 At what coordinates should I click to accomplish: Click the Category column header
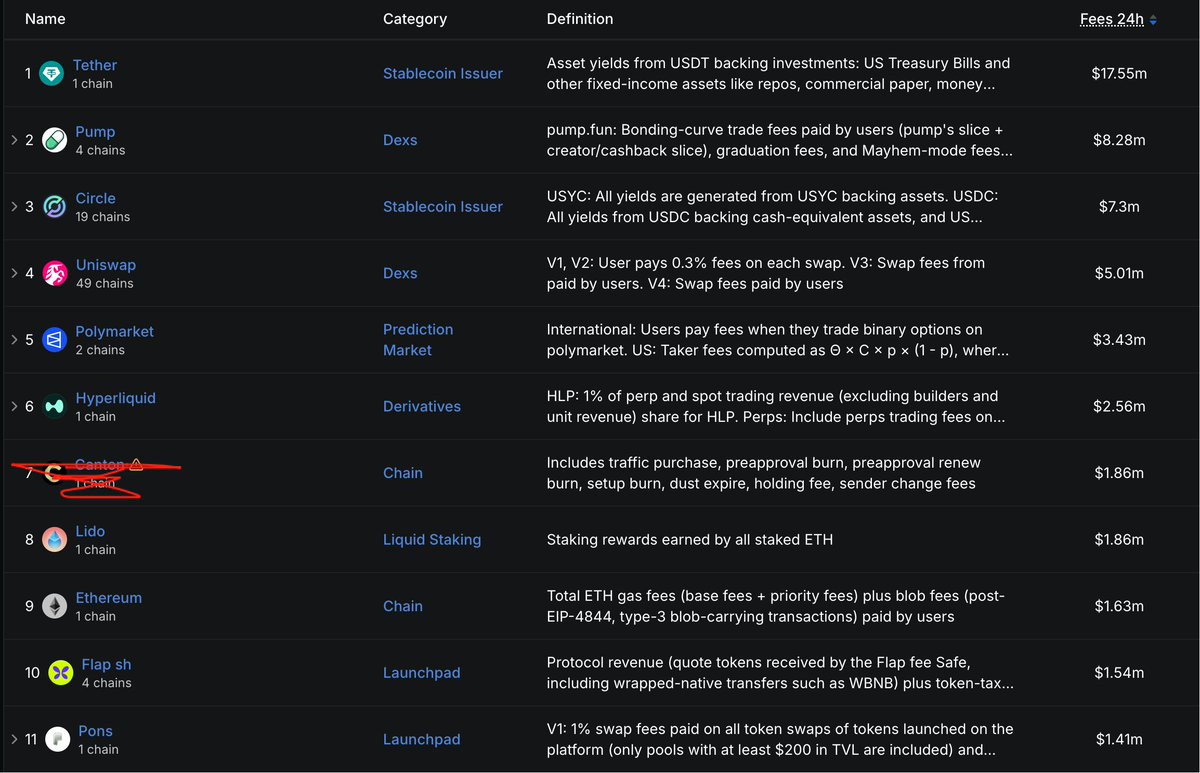(415, 19)
